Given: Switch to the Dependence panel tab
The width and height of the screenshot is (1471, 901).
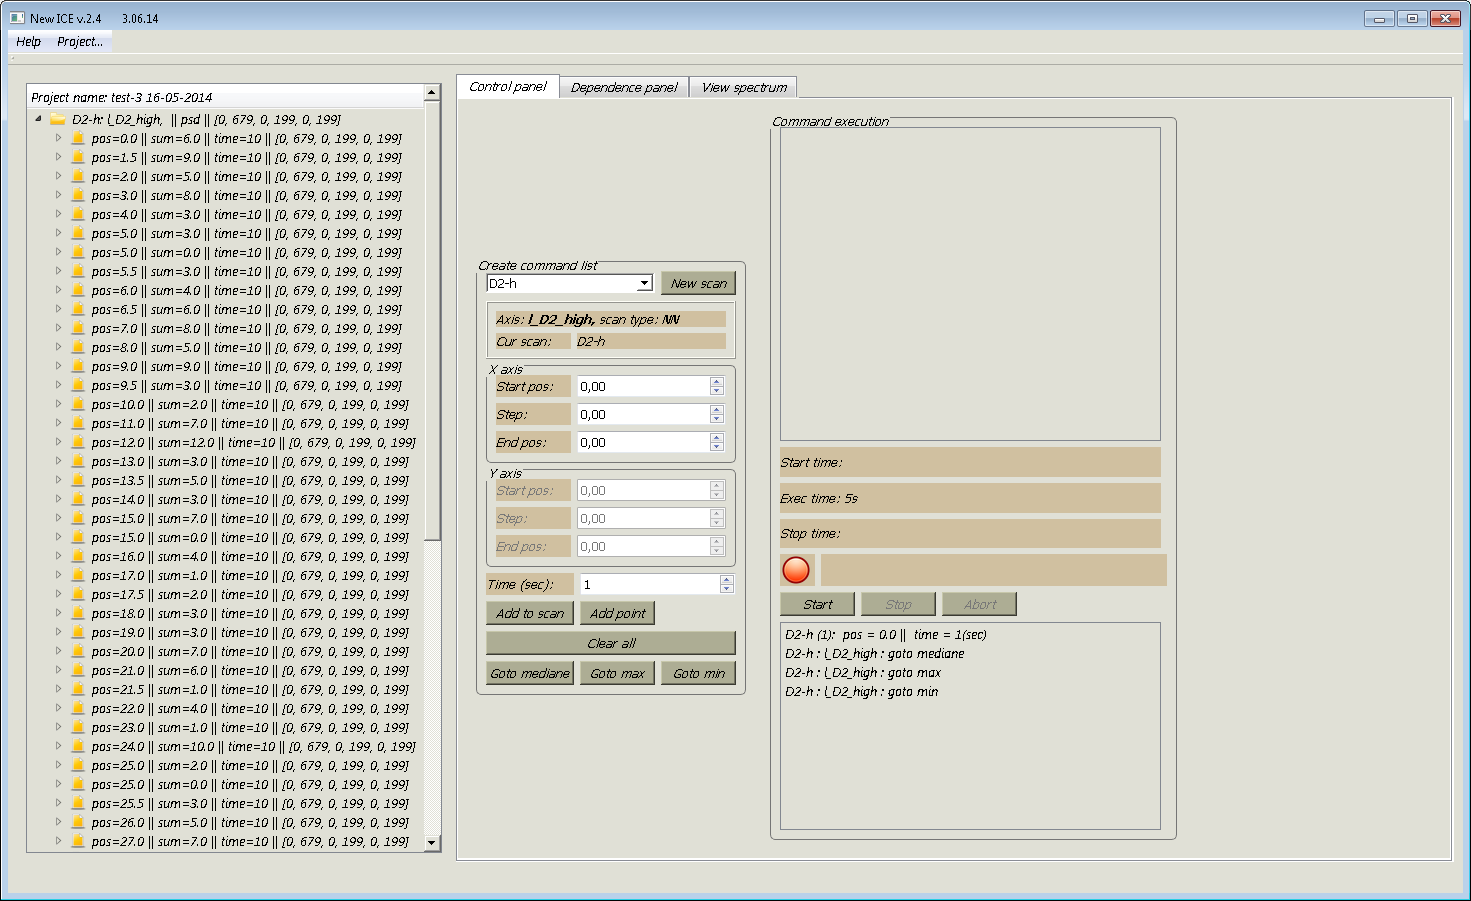Looking at the screenshot, I should [x=624, y=87].
